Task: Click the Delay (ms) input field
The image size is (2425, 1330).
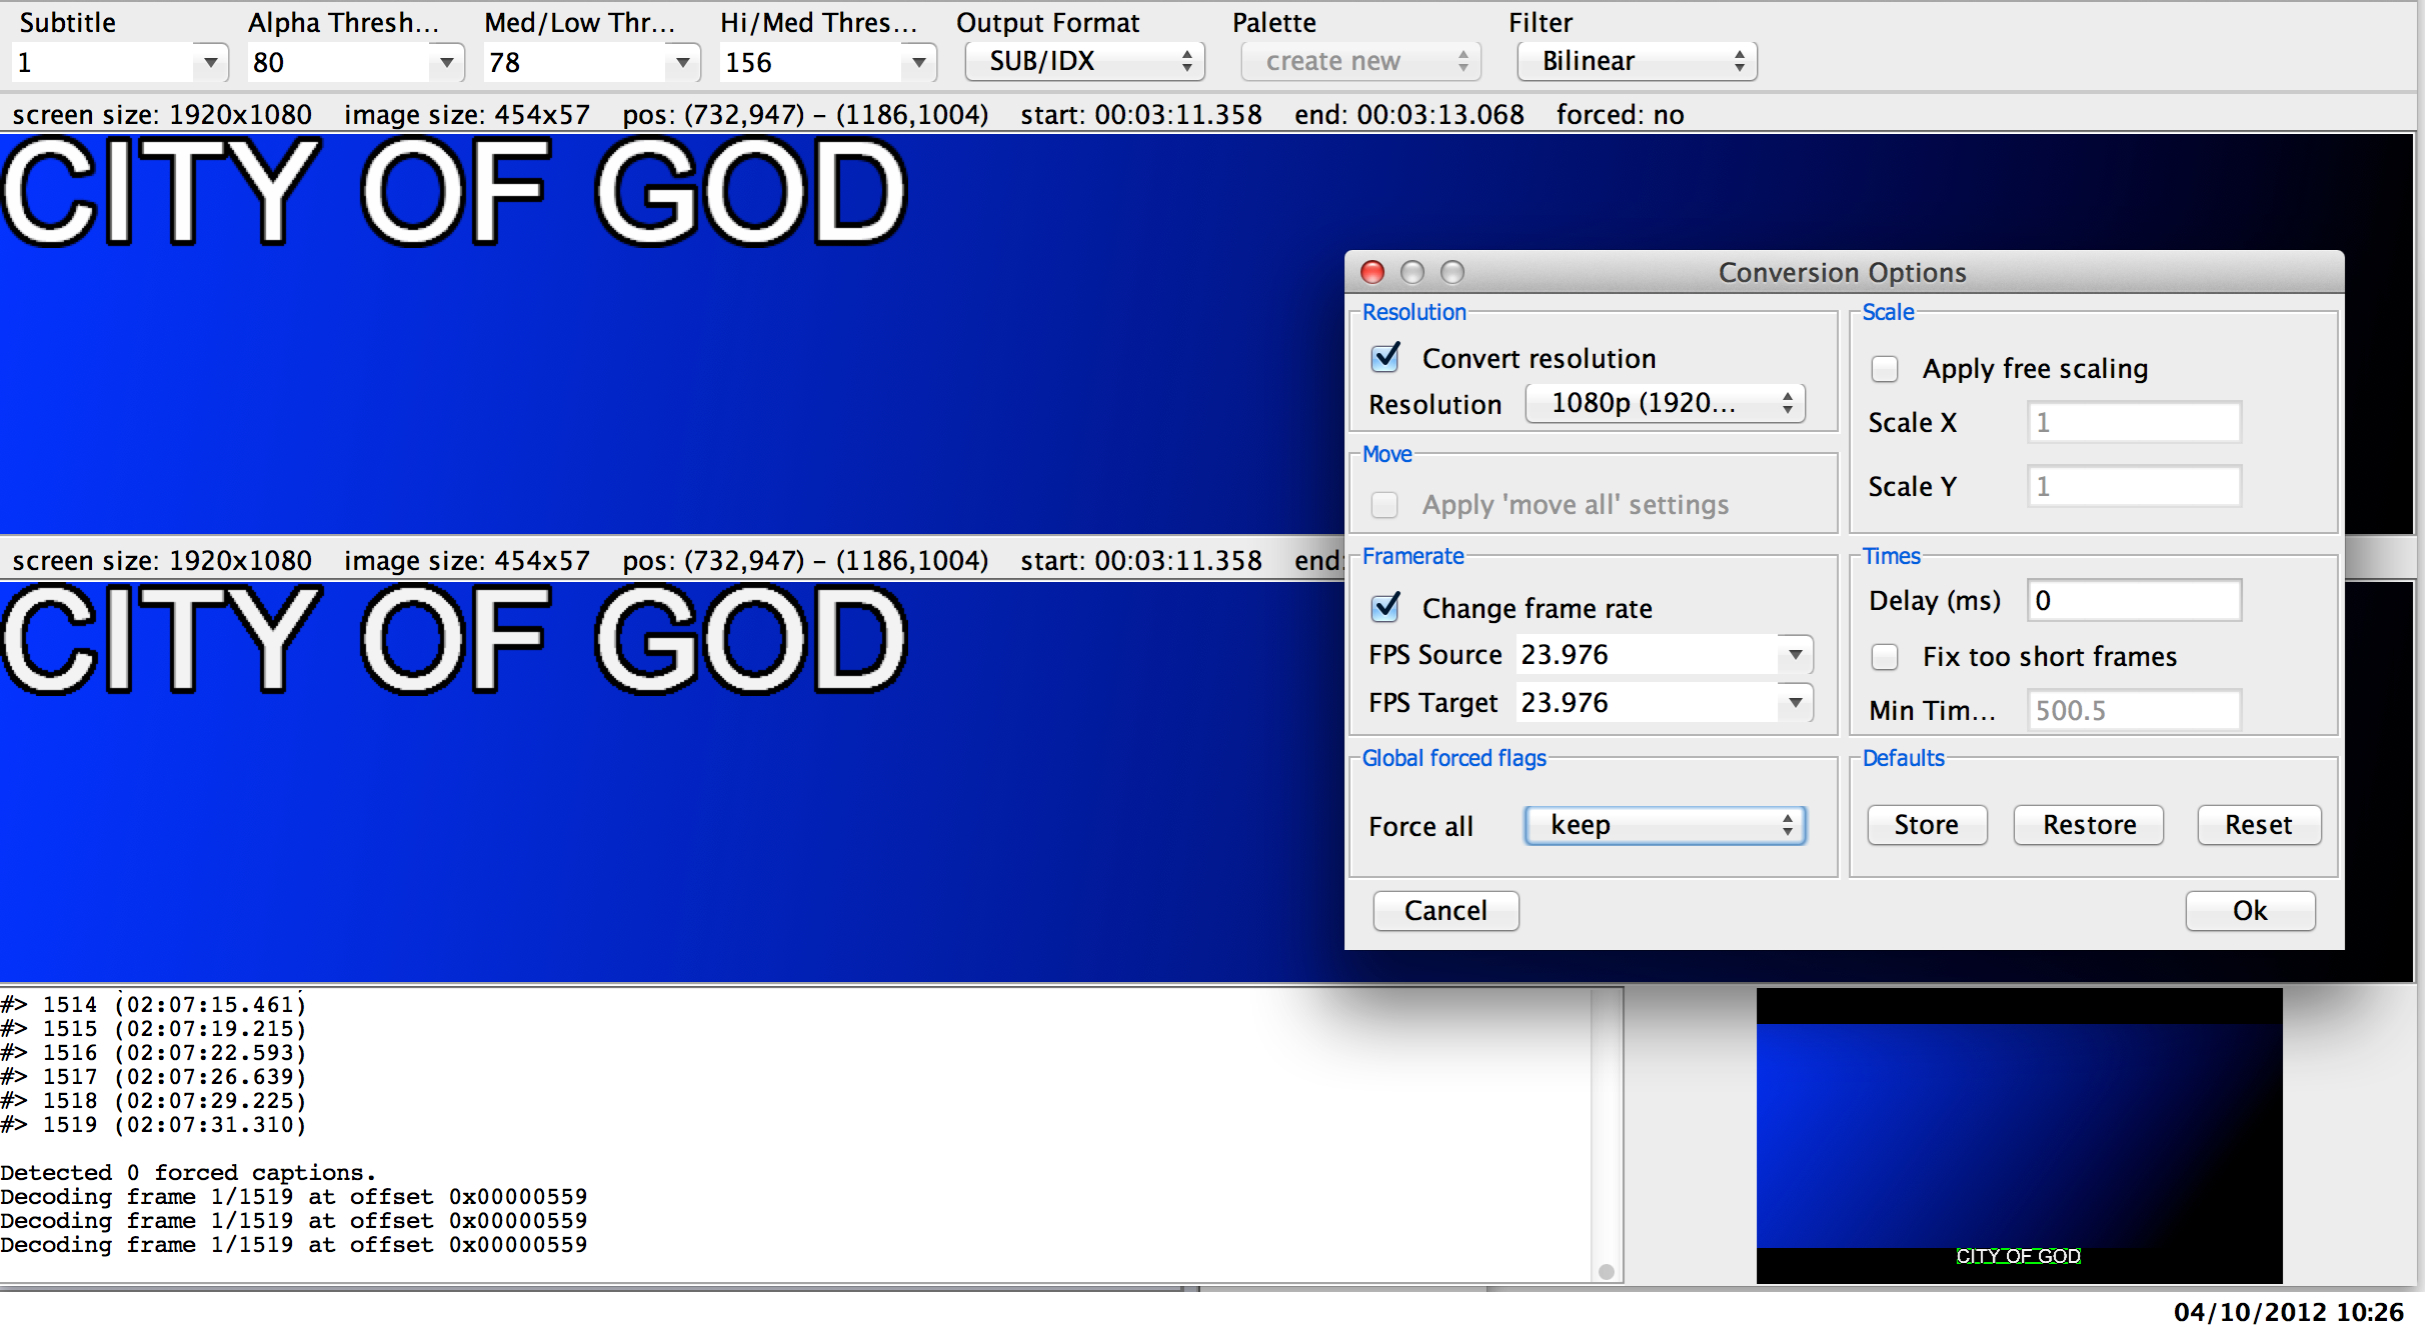Action: point(2134,600)
